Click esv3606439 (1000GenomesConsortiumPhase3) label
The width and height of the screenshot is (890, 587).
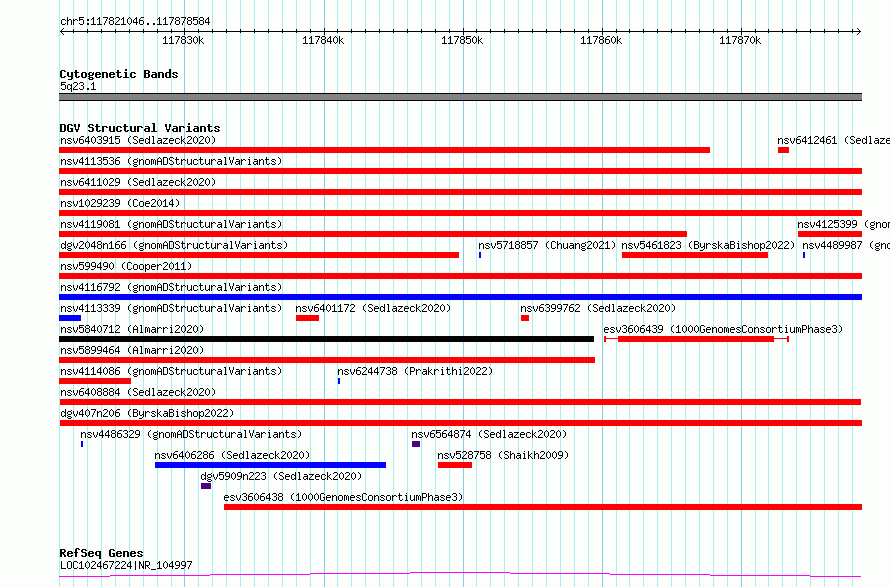(723, 329)
